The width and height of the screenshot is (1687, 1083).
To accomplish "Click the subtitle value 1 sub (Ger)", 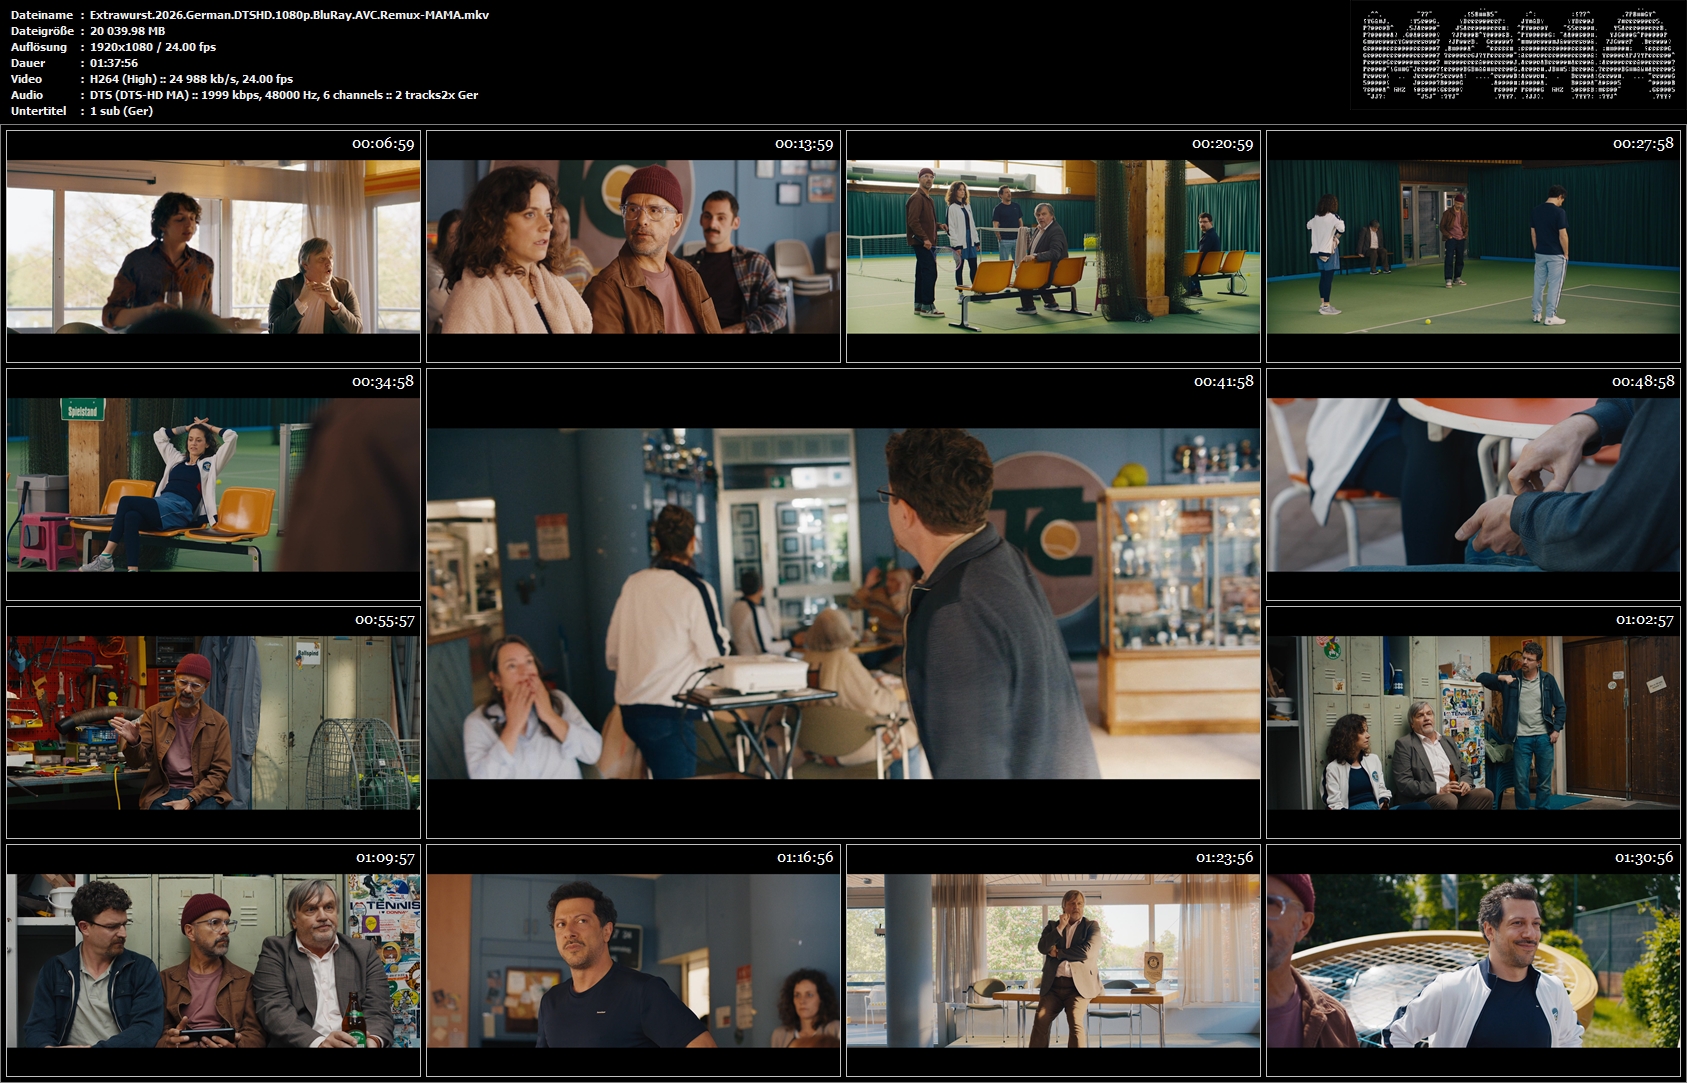I will (x=121, y=111).
